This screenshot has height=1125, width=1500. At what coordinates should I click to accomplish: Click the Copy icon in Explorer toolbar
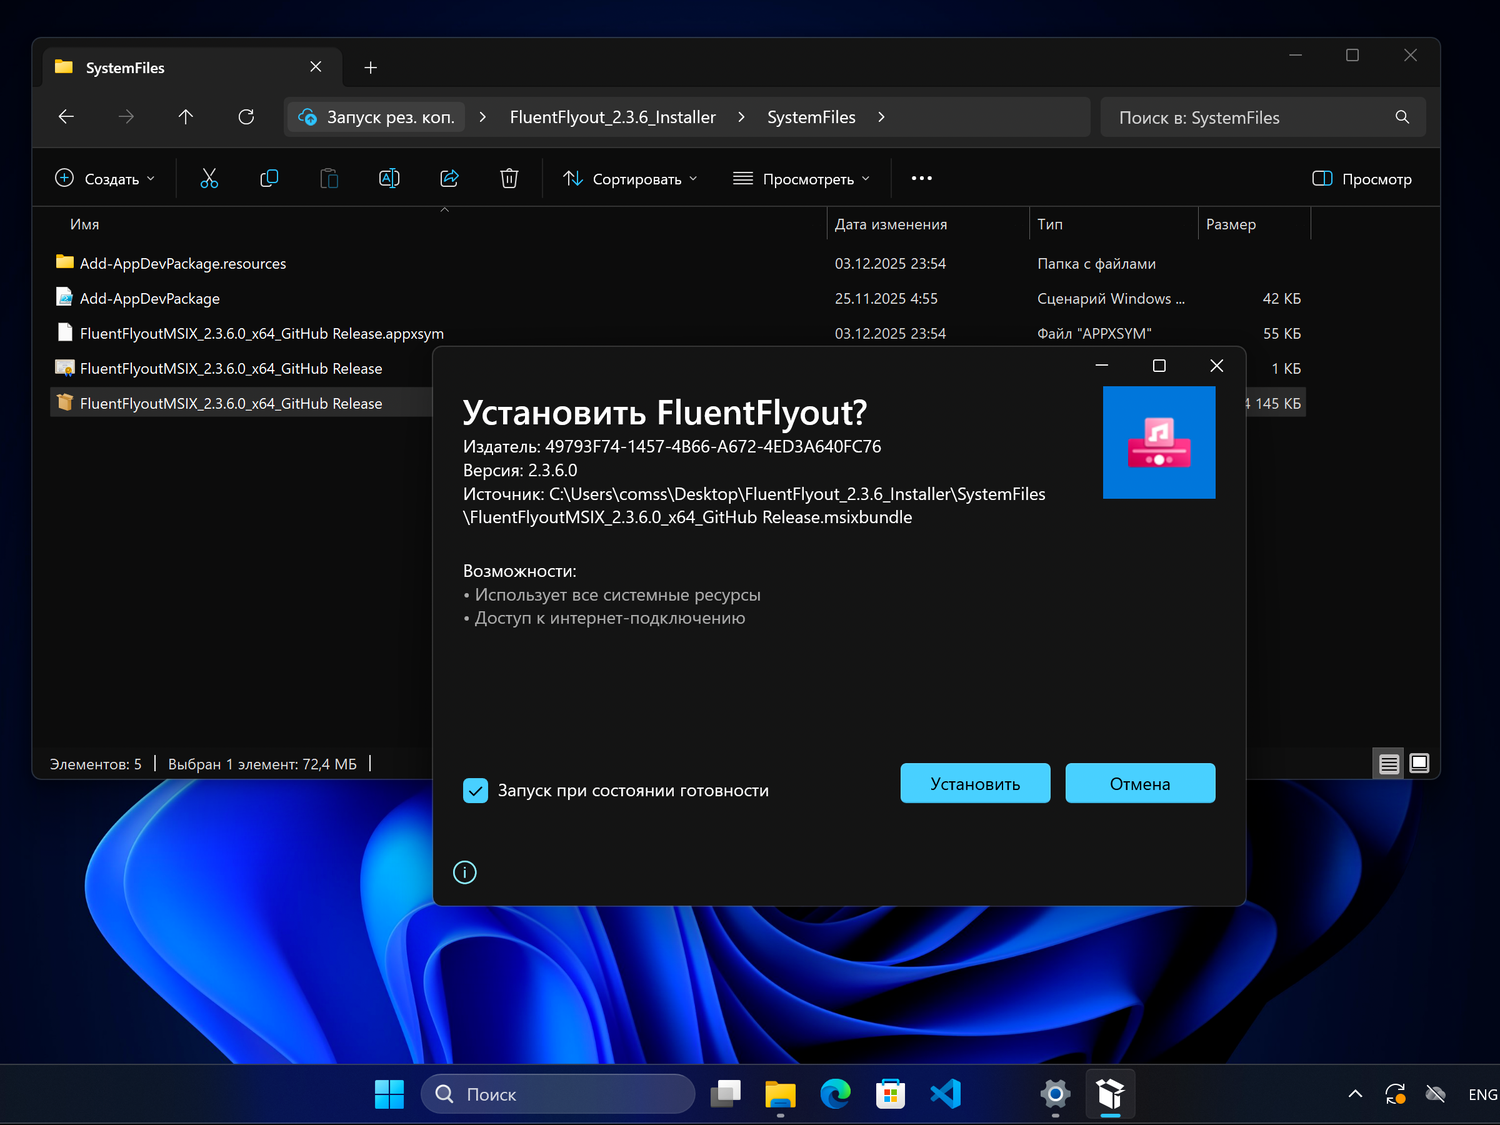click(269, 178)
